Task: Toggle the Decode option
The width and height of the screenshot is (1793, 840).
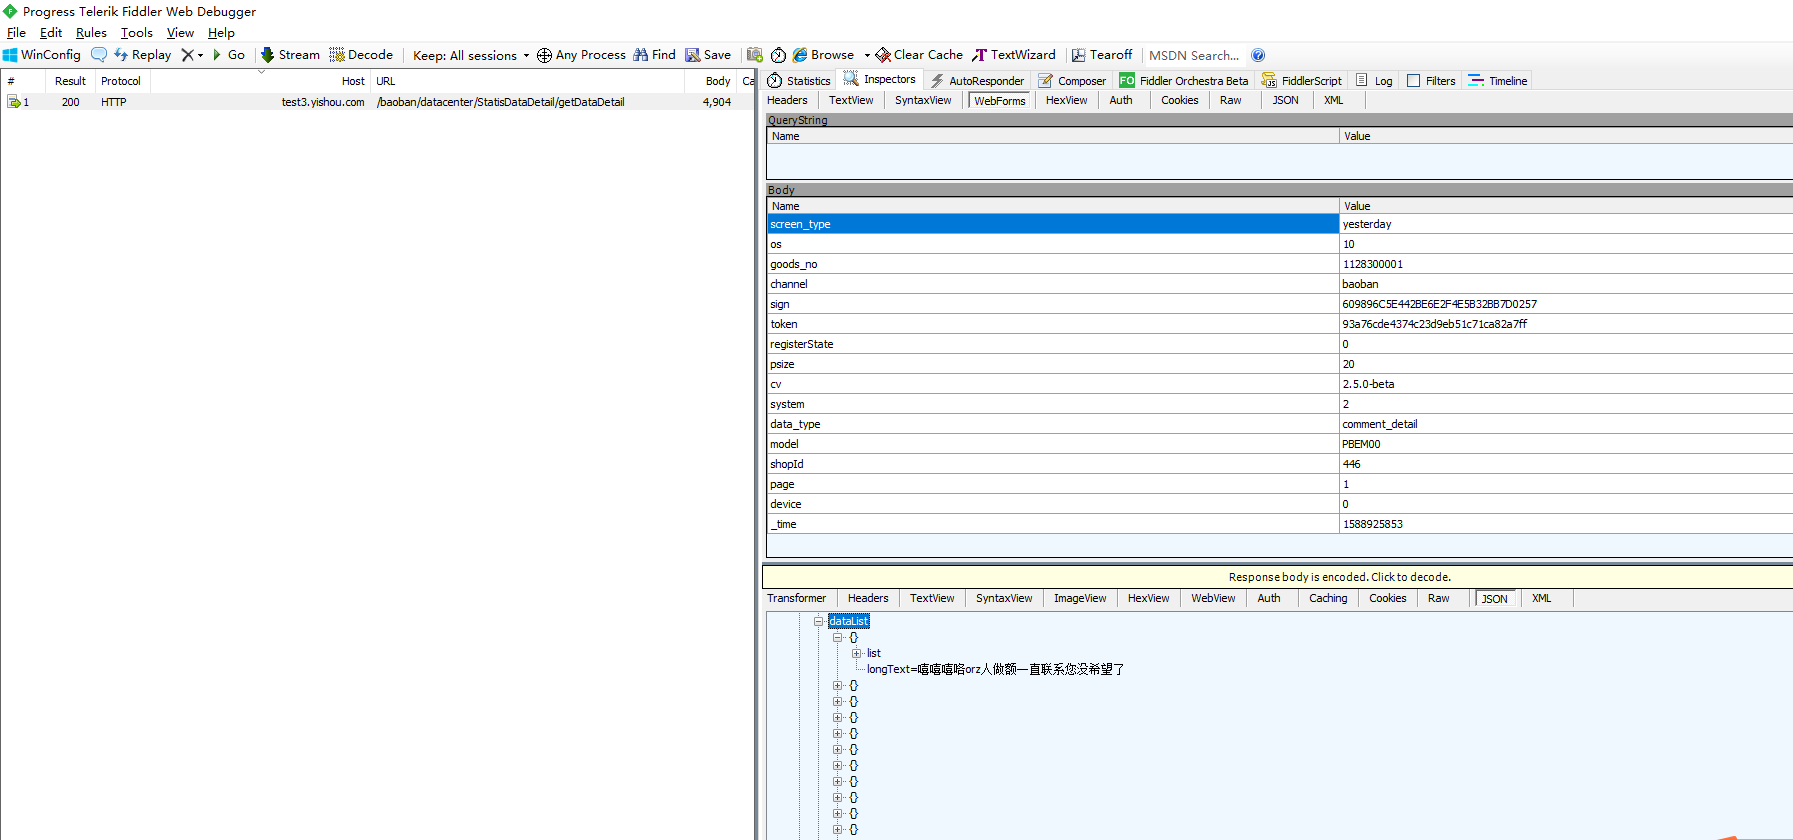Action: tap(361, 55)
